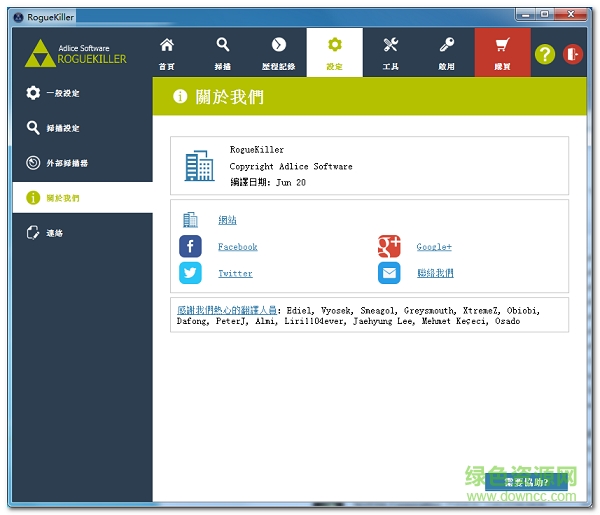Open the 工具 tools tab
This screenshot has height=515, width=600.
pos(390,54)
